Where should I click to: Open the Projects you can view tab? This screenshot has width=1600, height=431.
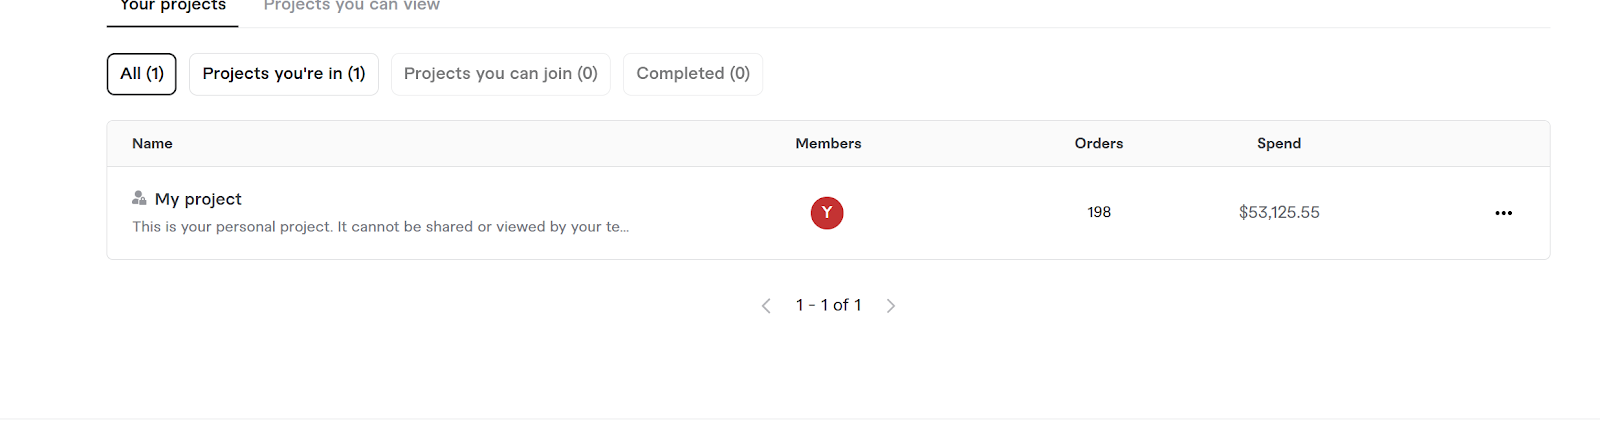click(x=352, y=6)
